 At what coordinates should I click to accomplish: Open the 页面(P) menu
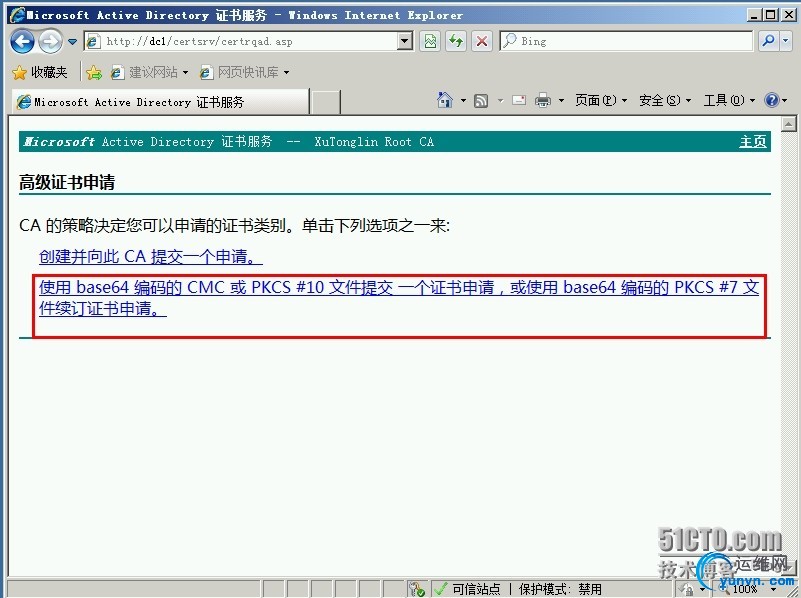pyautogui.click(x=601, y=101)
